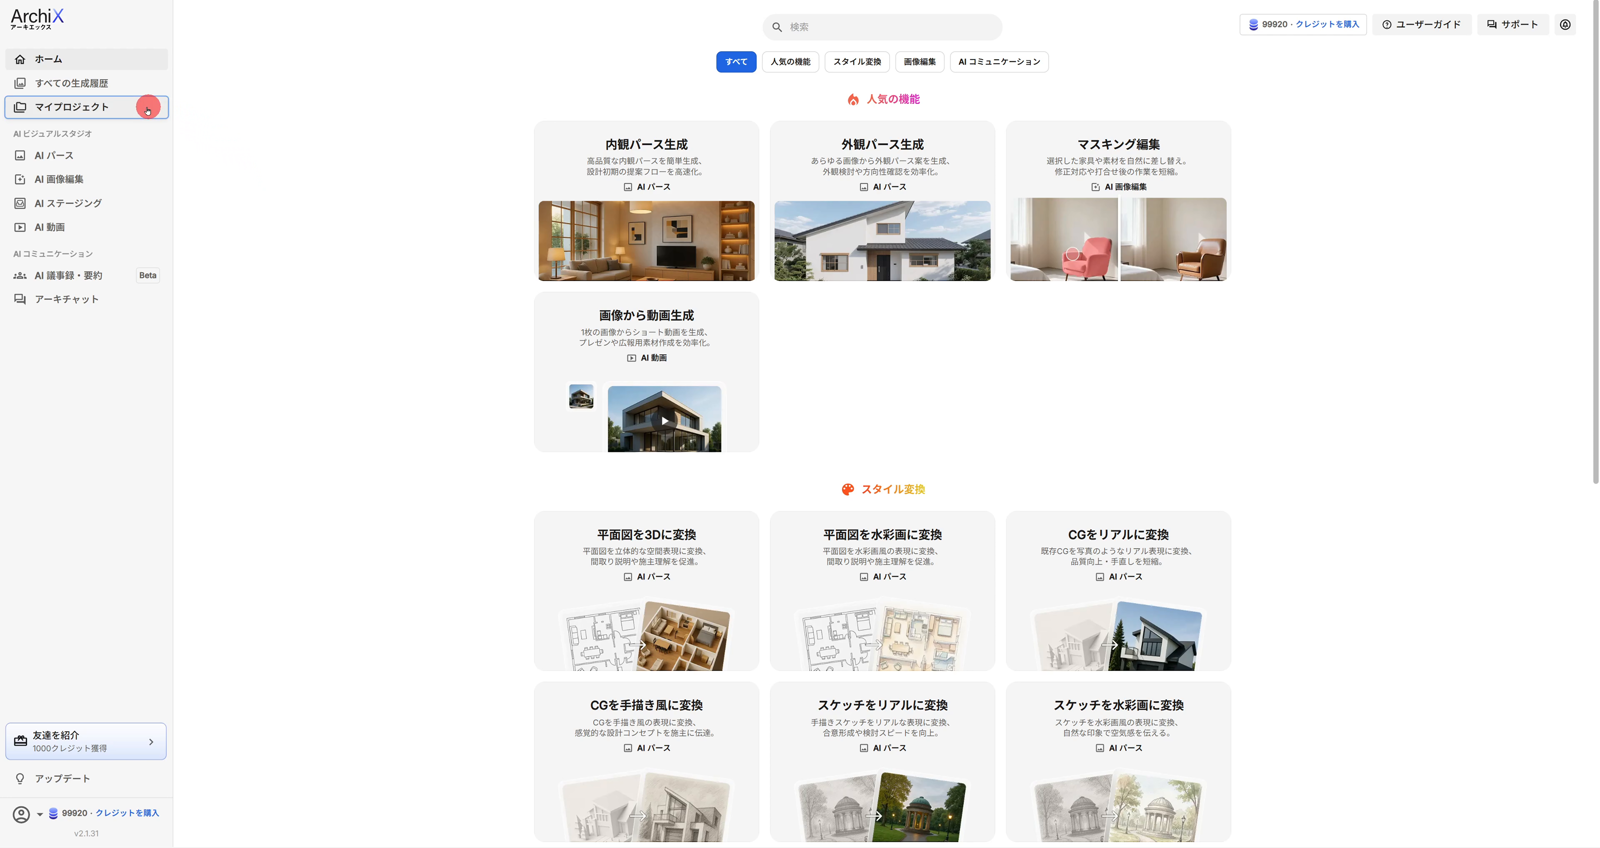Click クレジットを購入 link in top bar
Screen dimensions: 1600x848
[1327, 25]
